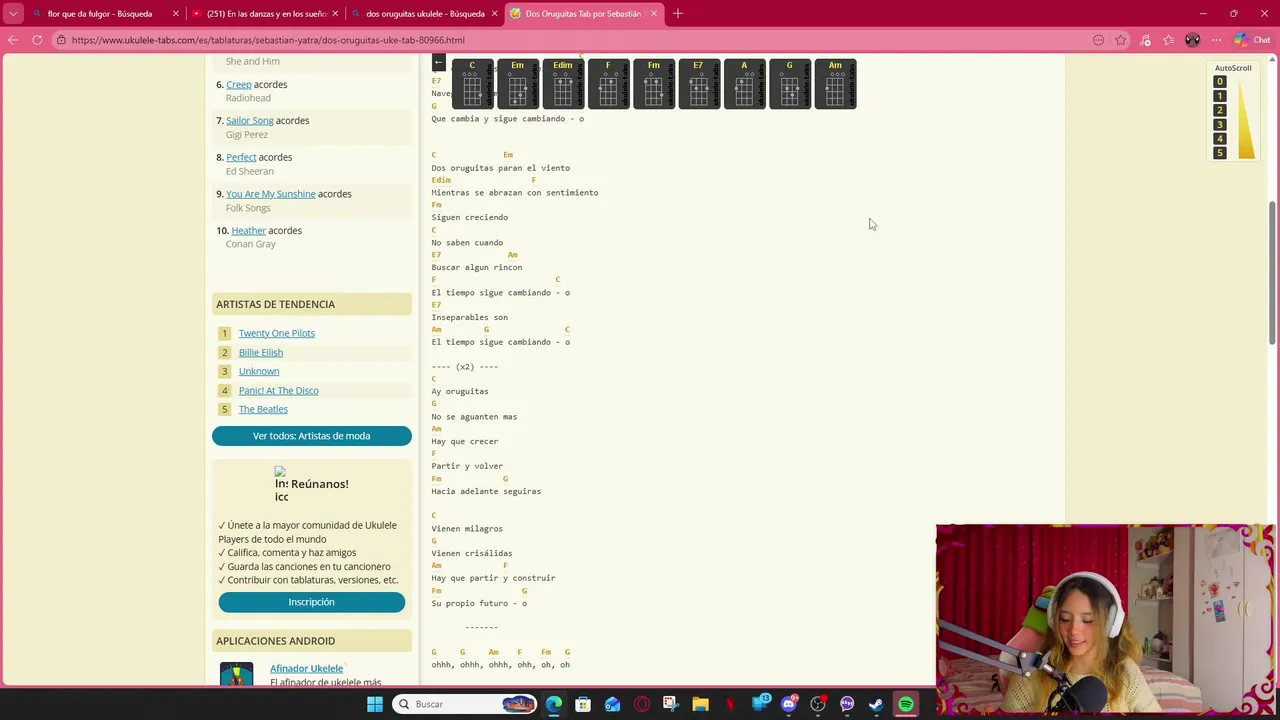Open the browser profile avatar
1280x720 pixels.
coord(1192,40)
